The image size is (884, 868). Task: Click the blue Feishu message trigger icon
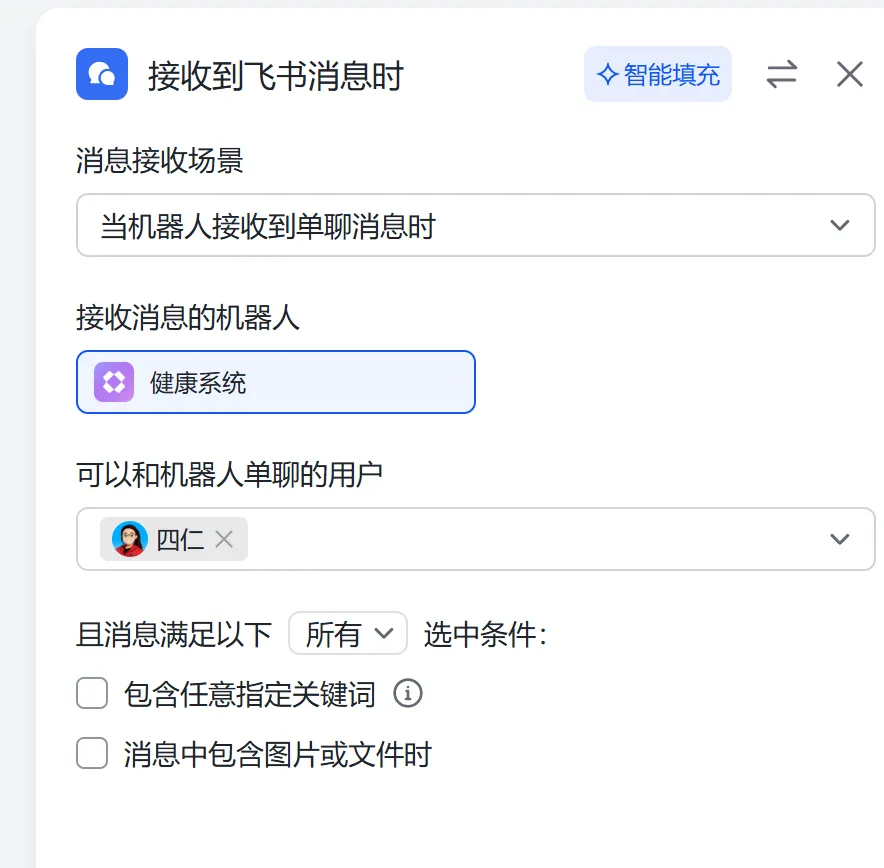(102, 74)
